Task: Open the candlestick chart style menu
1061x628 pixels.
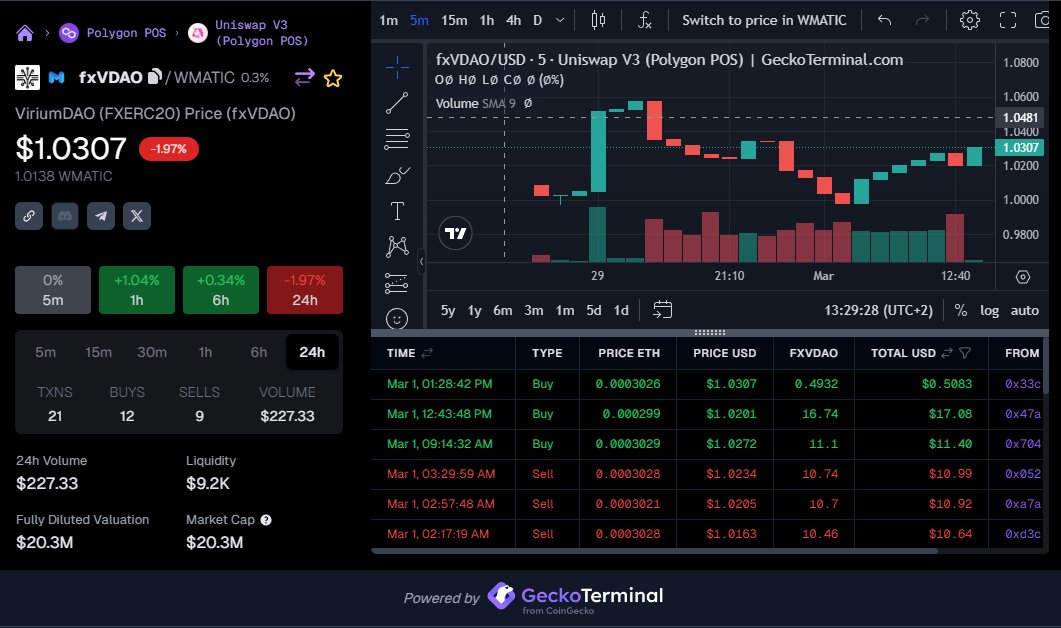Action: click(598, 20)
